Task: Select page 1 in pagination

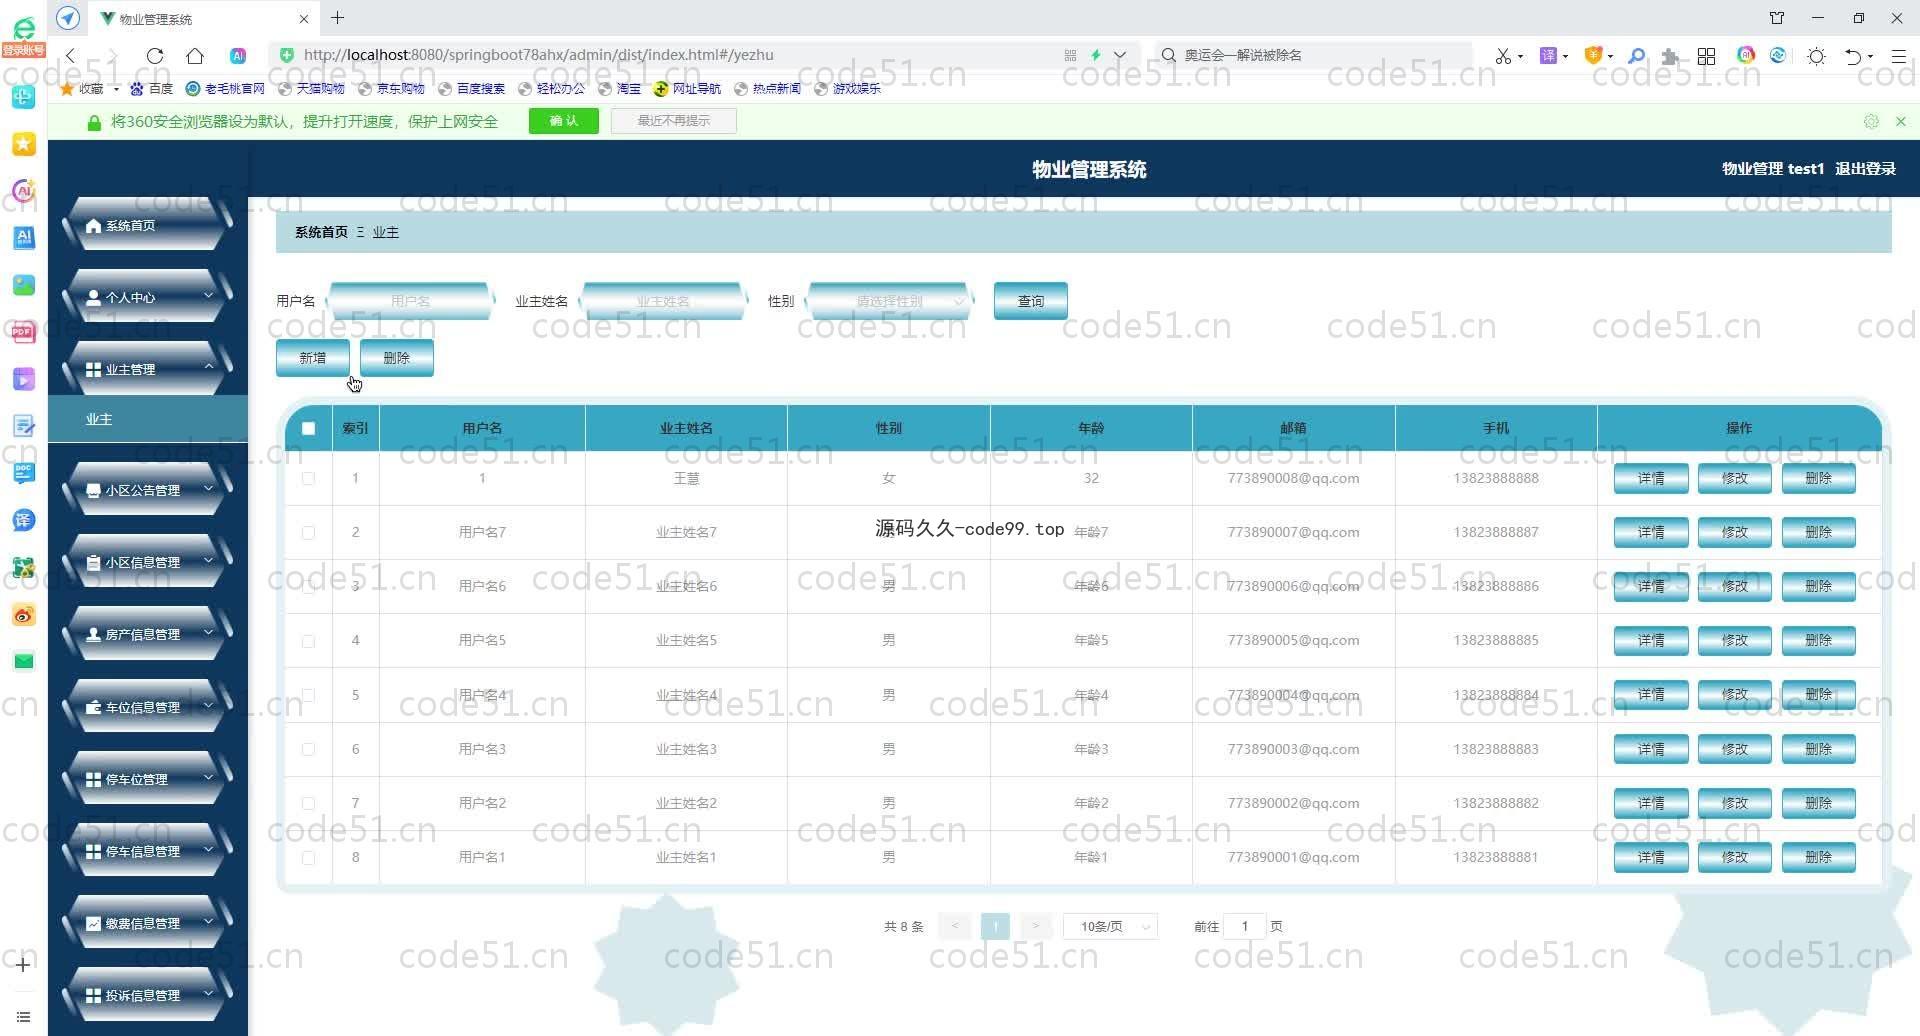Action: pos(995,927)
